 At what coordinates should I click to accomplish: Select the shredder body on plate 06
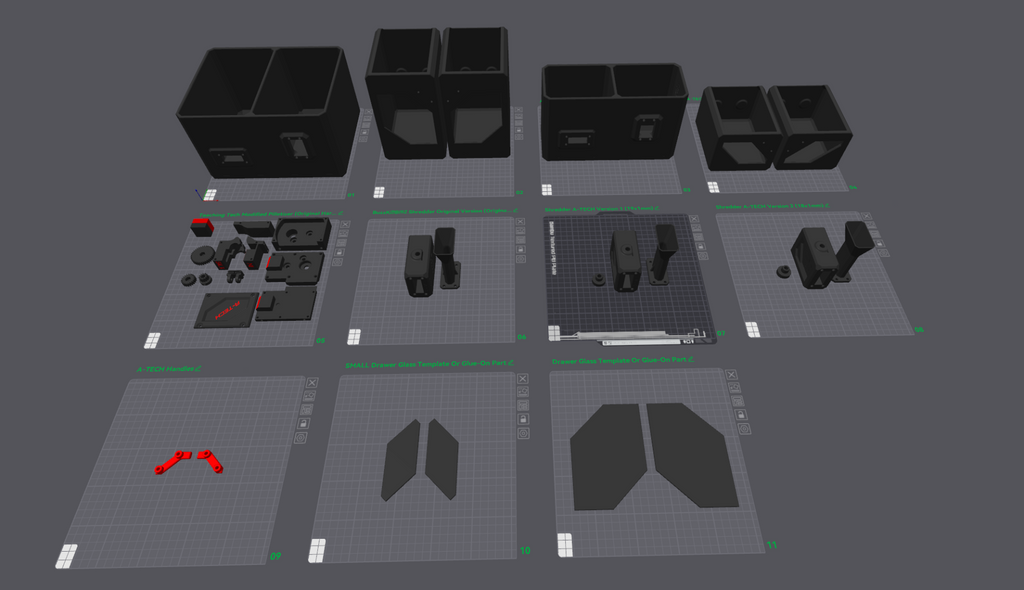[x=418, y=267]
